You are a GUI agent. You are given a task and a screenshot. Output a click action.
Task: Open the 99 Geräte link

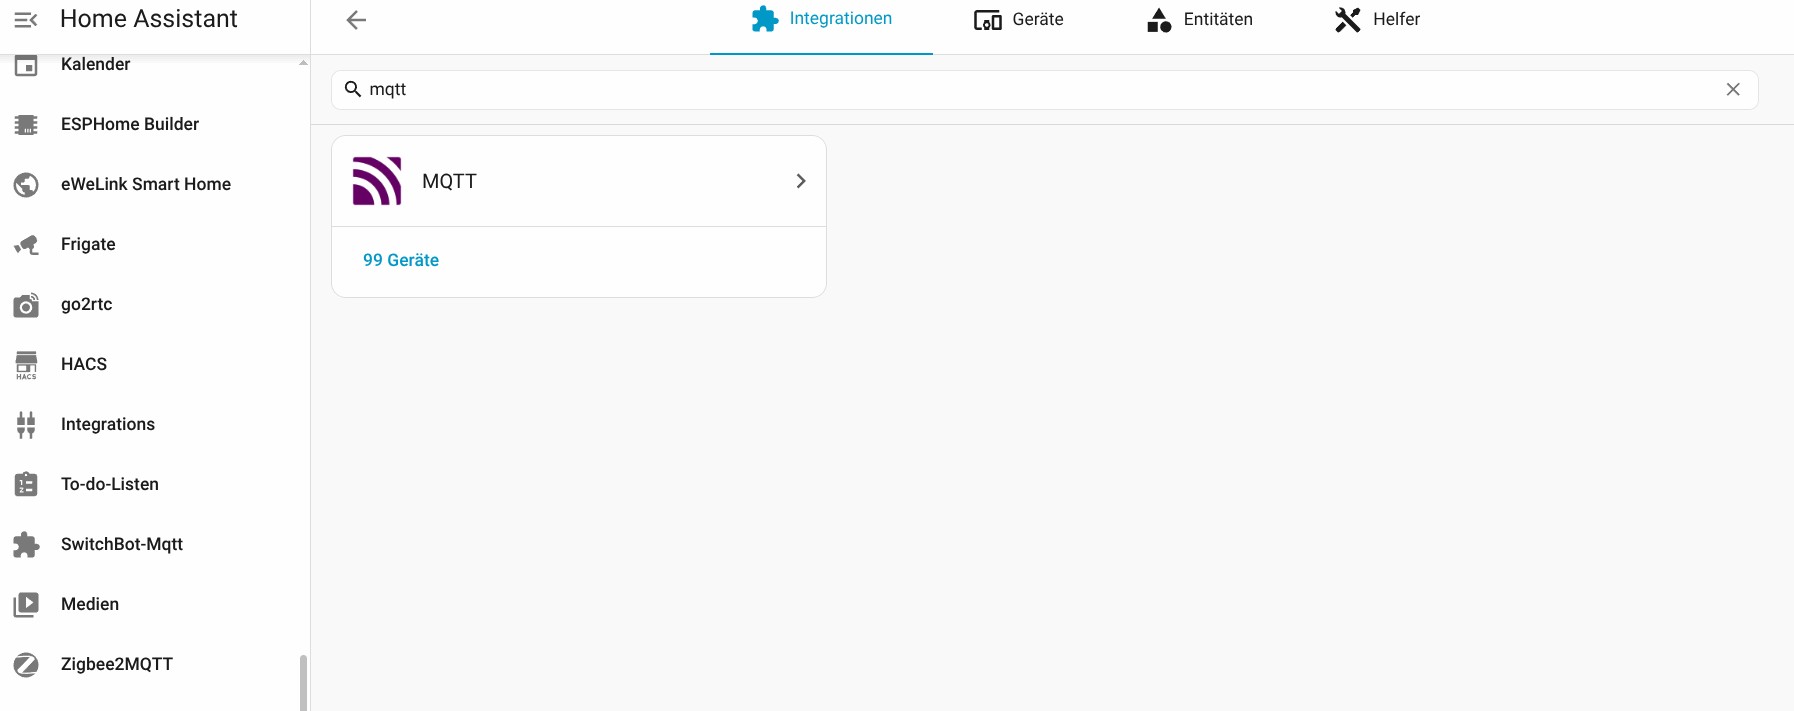401,260
